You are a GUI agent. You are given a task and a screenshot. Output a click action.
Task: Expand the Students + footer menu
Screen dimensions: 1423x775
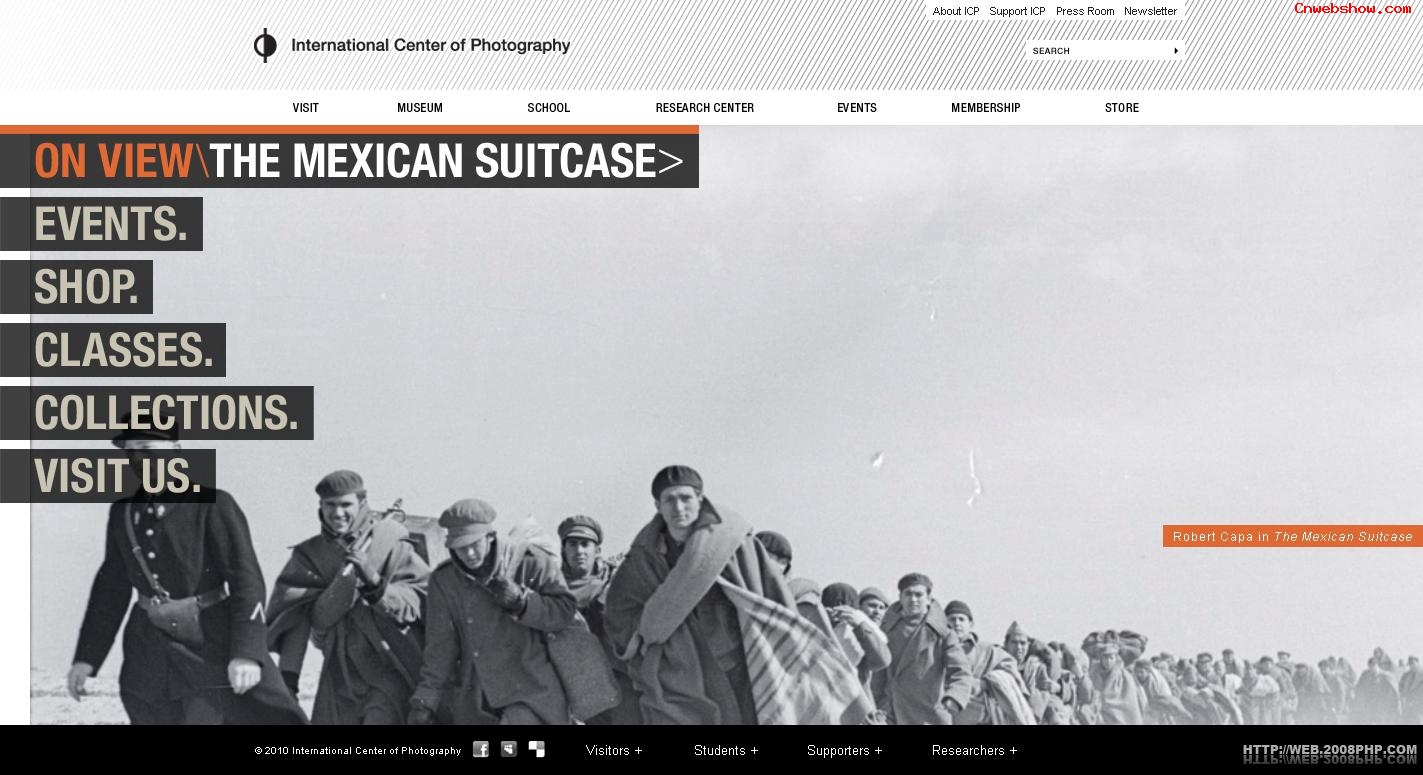coord(726,750)
